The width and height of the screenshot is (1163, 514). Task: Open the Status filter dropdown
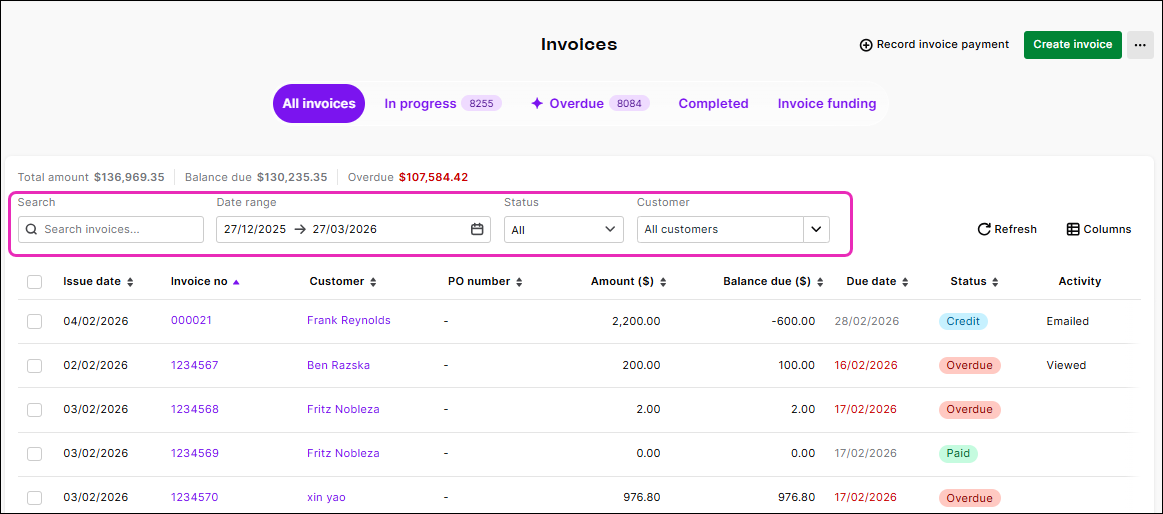564,229
